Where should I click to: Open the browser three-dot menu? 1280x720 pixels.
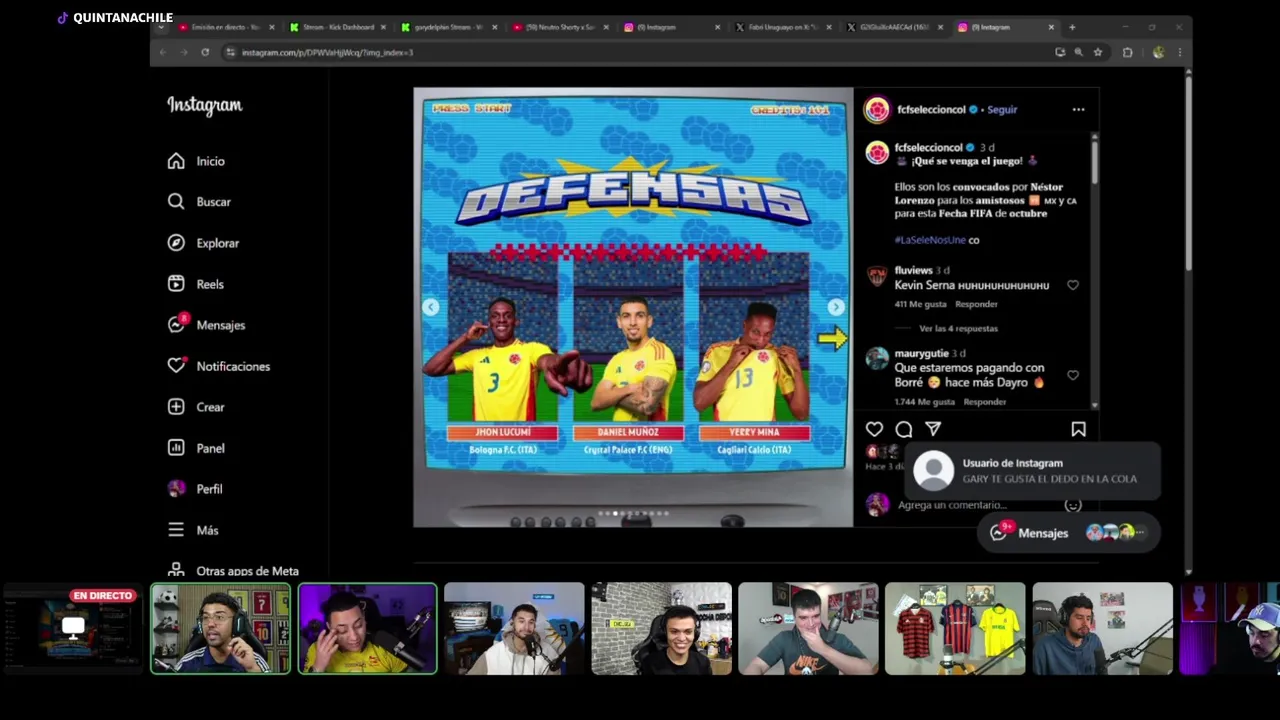pyautogui.click(x=1179, y=52)
